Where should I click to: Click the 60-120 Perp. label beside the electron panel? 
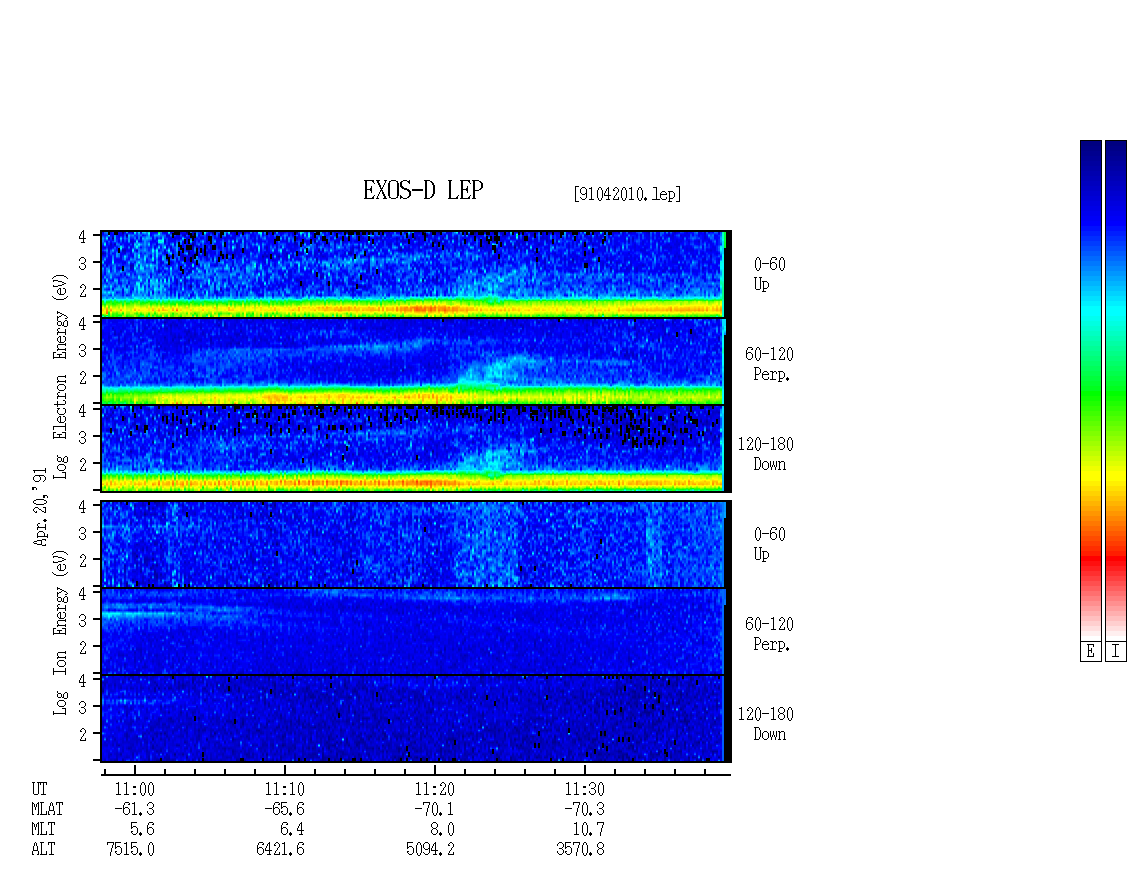[x=769, y=364]
